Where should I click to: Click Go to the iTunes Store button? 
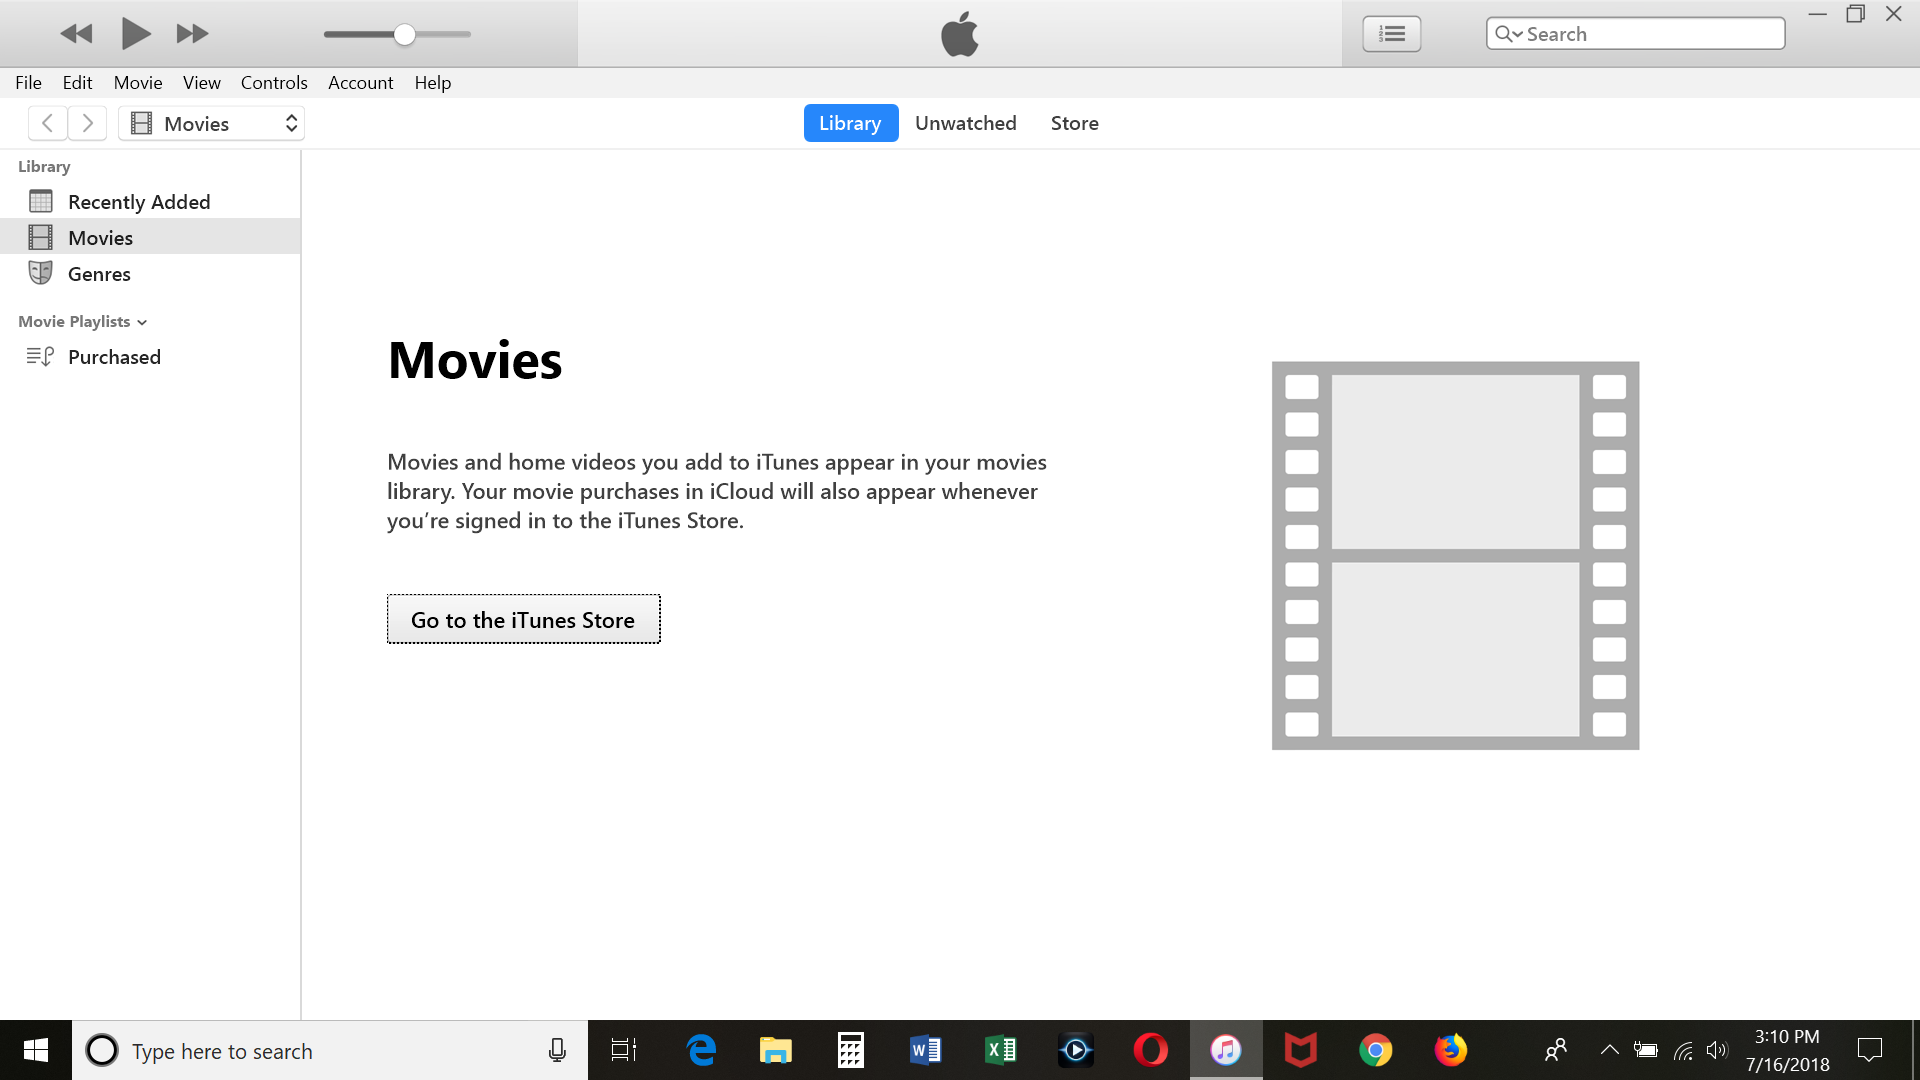click(x=523, y=620)
